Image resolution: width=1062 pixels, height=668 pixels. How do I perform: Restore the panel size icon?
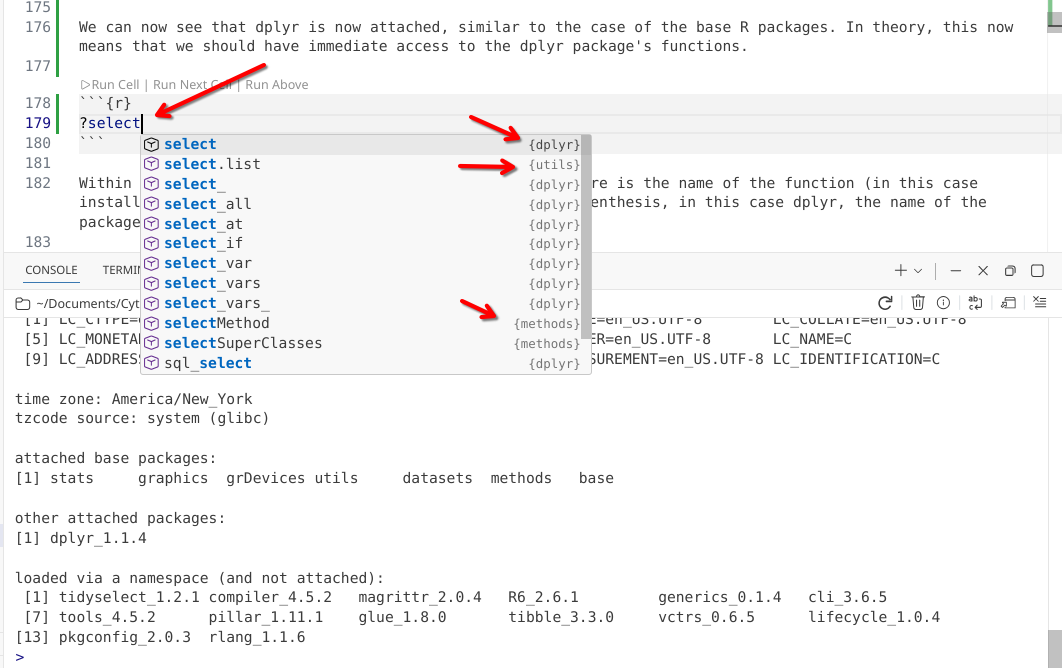[1010, 271]
